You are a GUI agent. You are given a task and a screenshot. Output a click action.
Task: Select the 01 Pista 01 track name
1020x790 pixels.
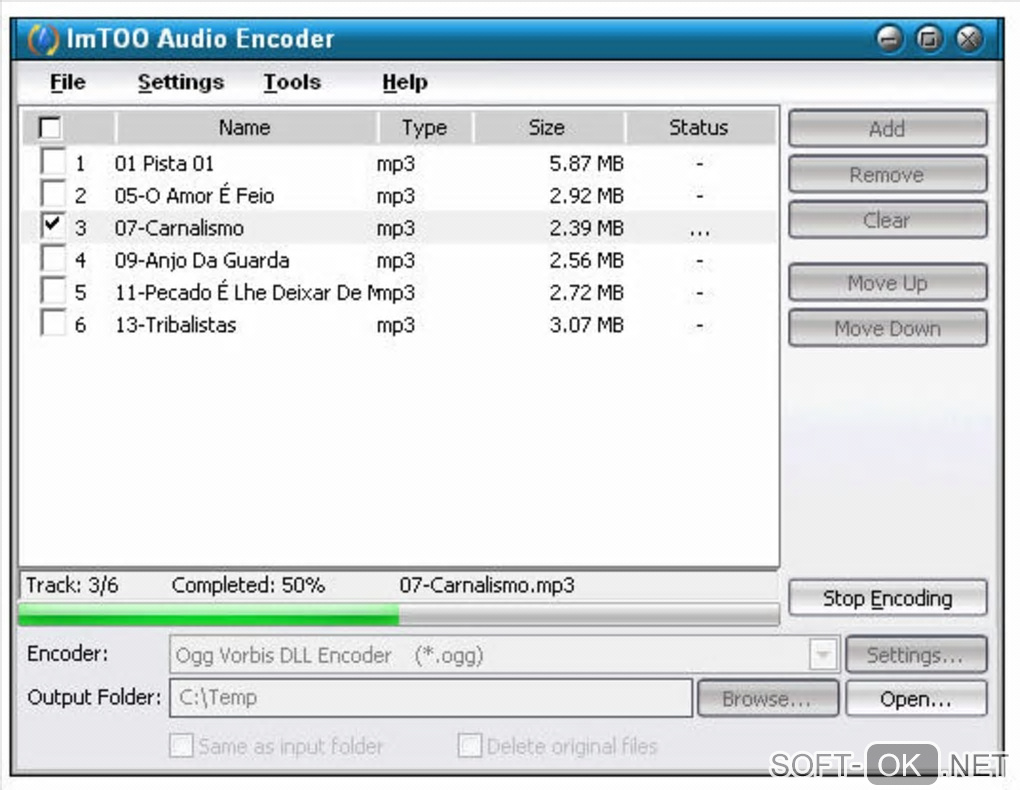[164, 163]
